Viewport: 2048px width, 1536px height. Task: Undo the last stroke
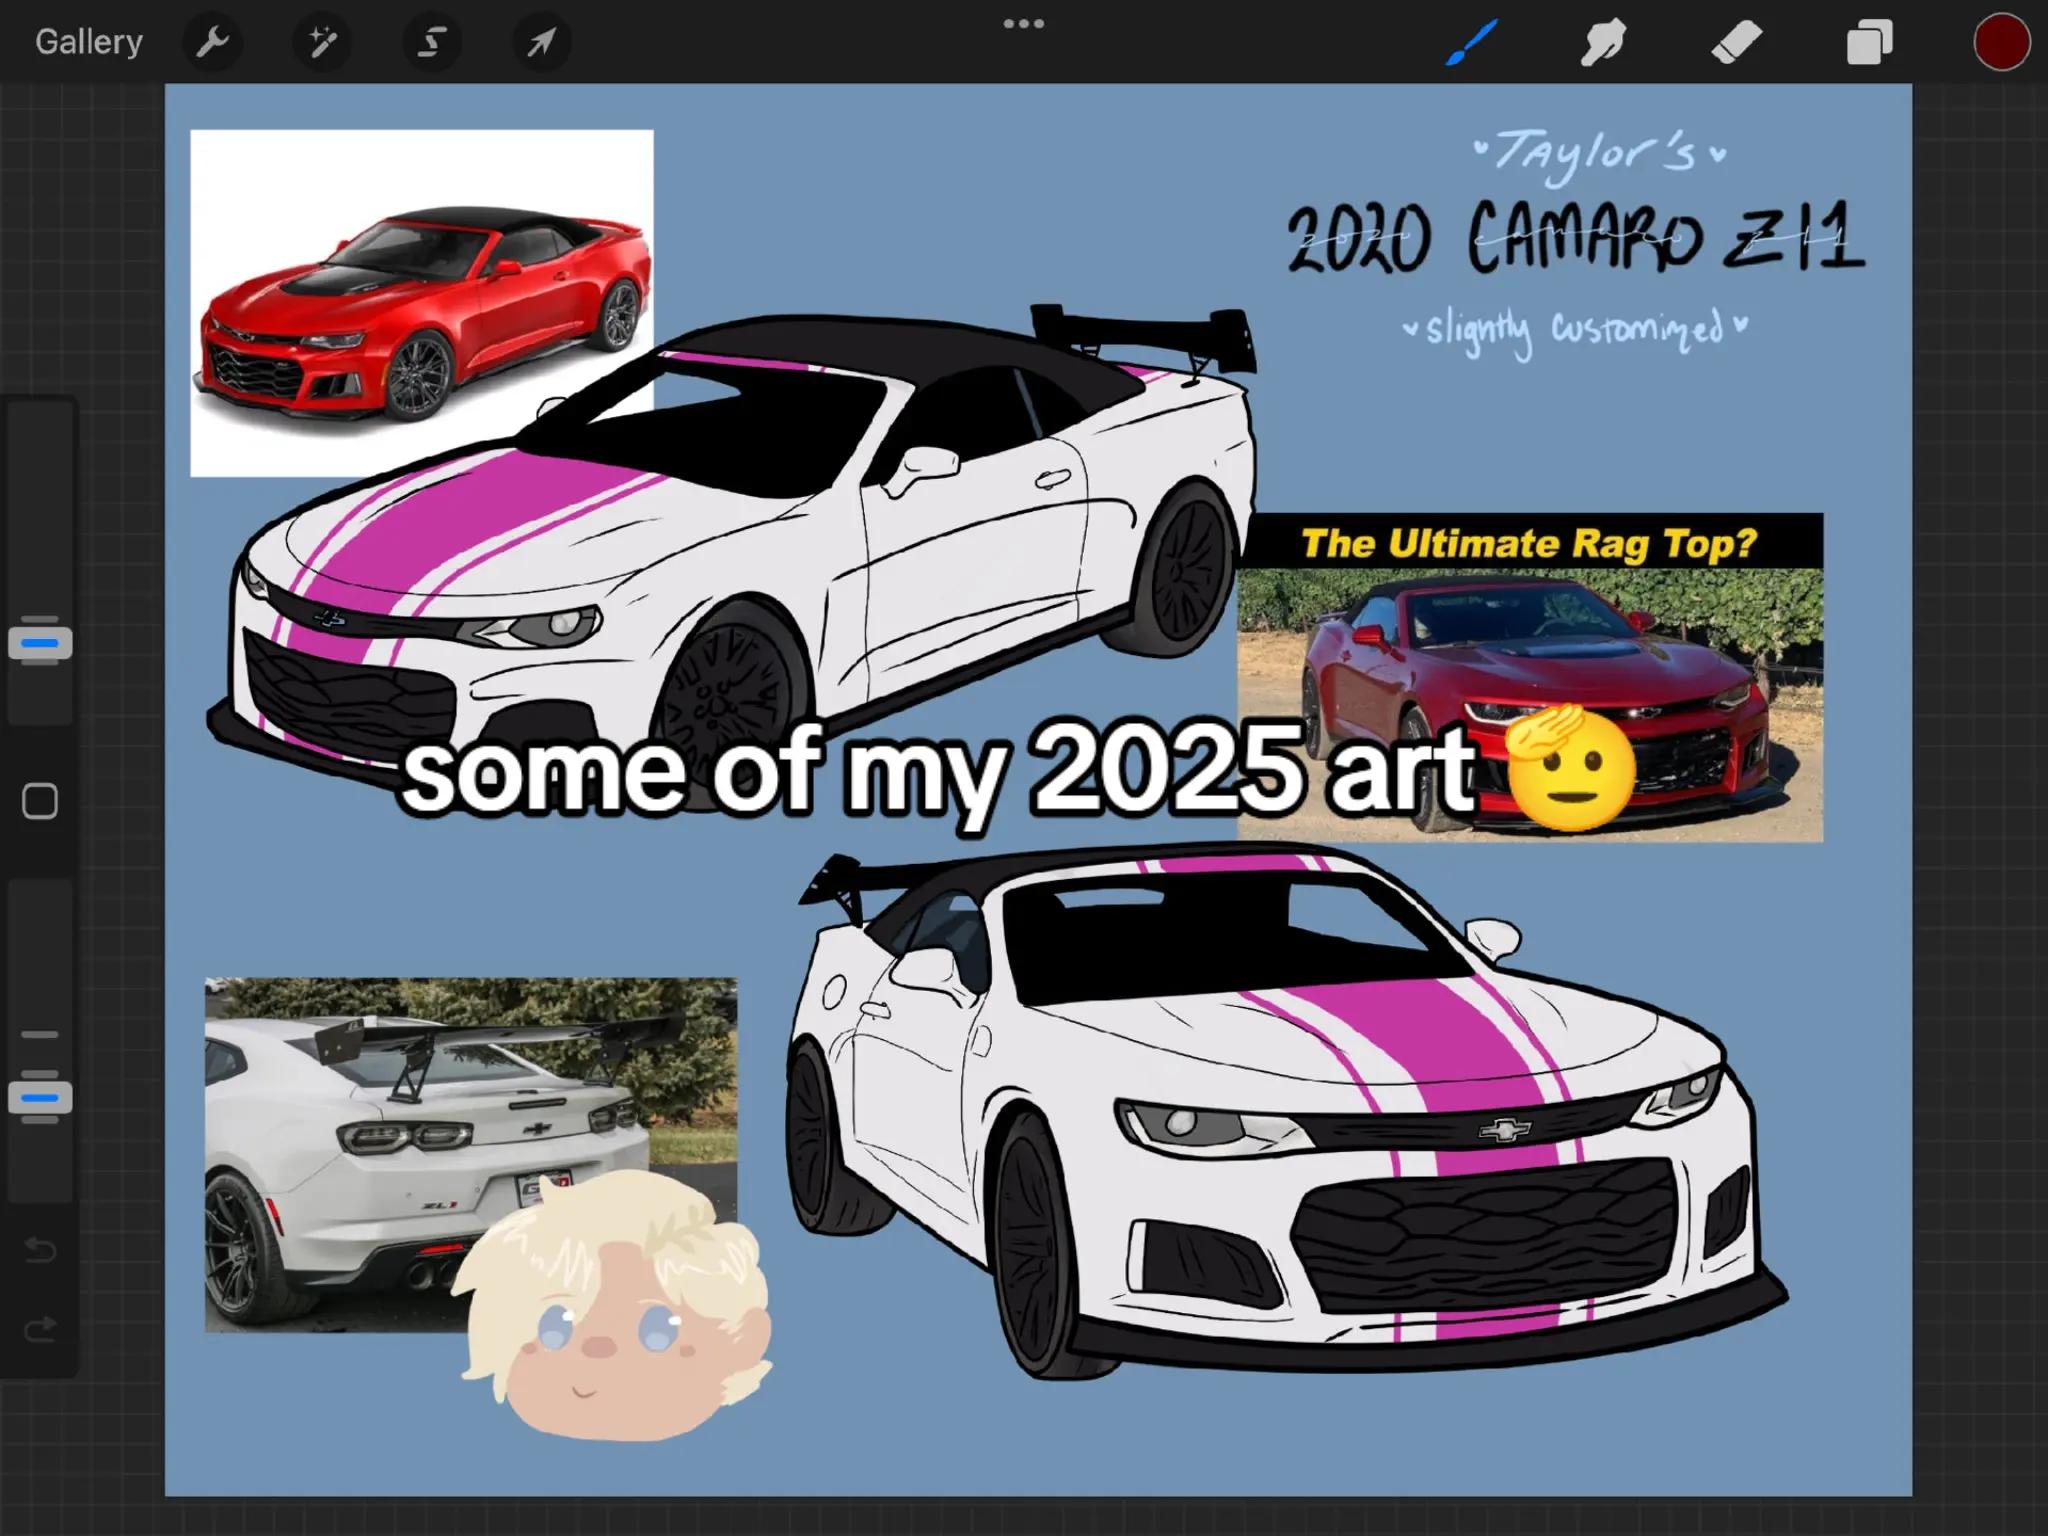point(40,1250)
